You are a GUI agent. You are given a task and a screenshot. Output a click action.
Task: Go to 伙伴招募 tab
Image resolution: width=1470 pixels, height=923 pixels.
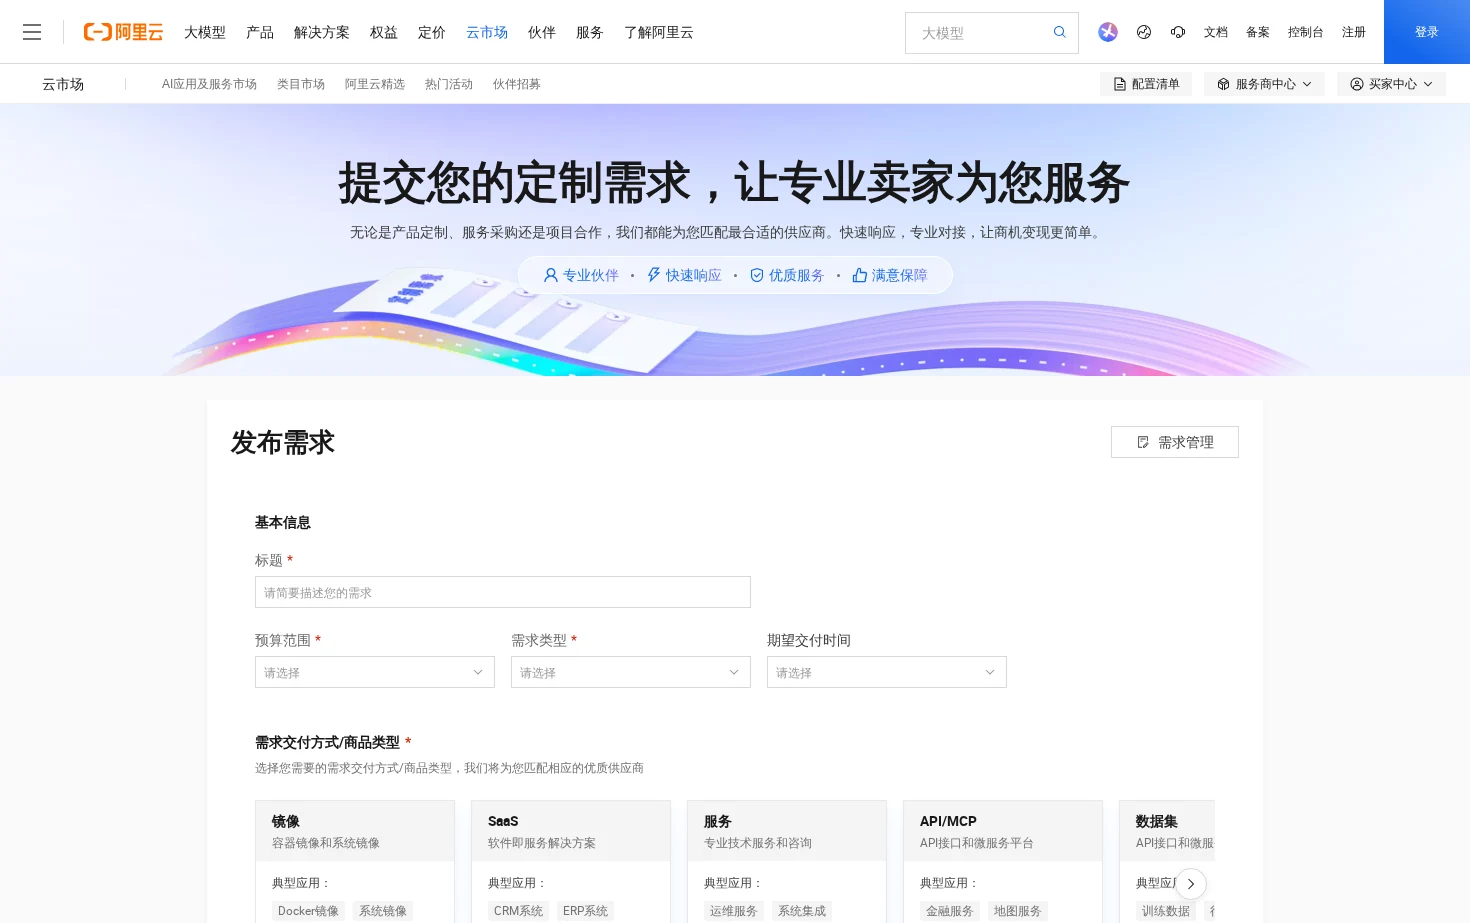point(517,84)
